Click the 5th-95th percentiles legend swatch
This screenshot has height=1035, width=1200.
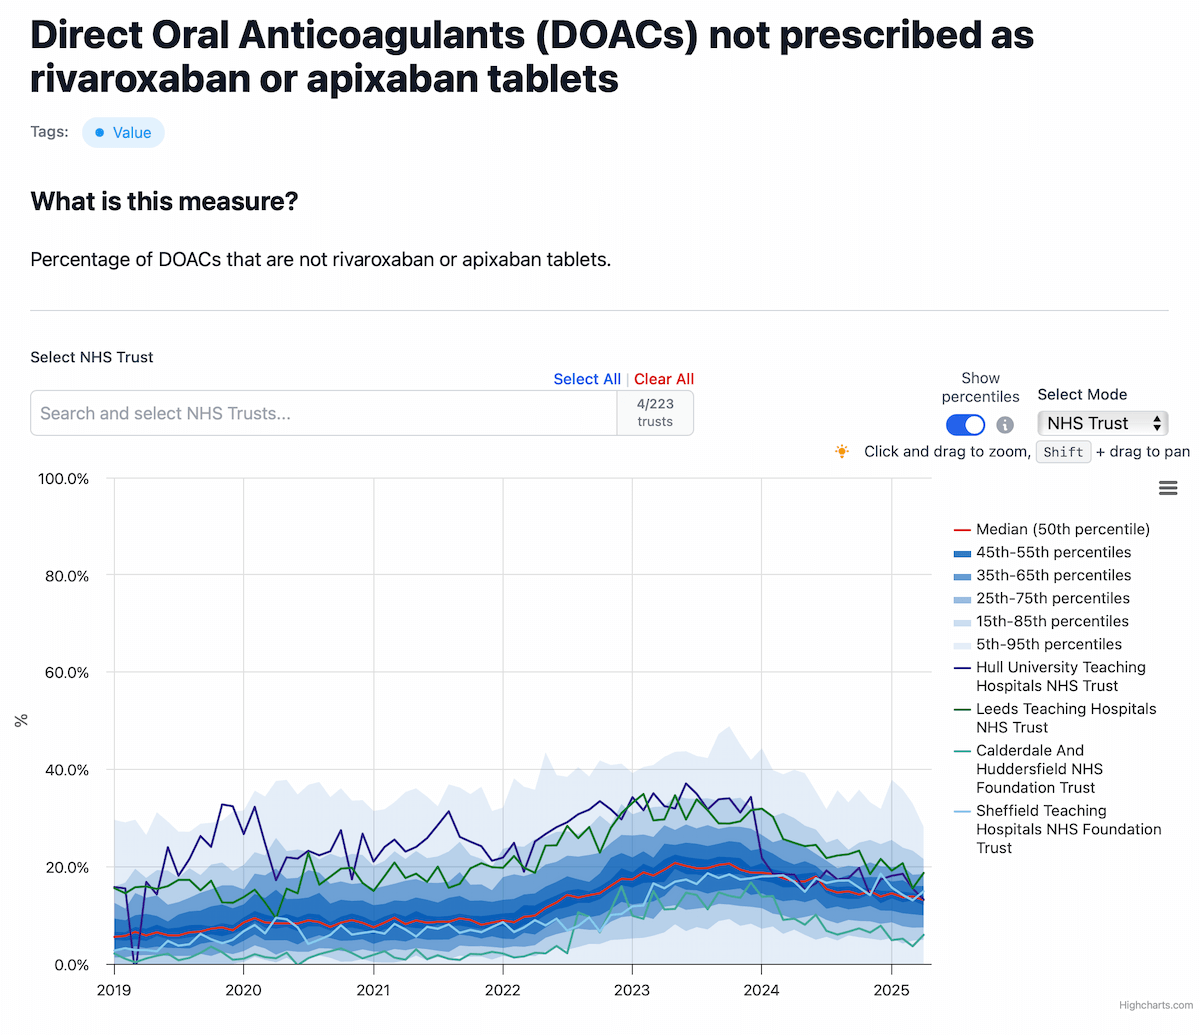click(x=962, y=645)
